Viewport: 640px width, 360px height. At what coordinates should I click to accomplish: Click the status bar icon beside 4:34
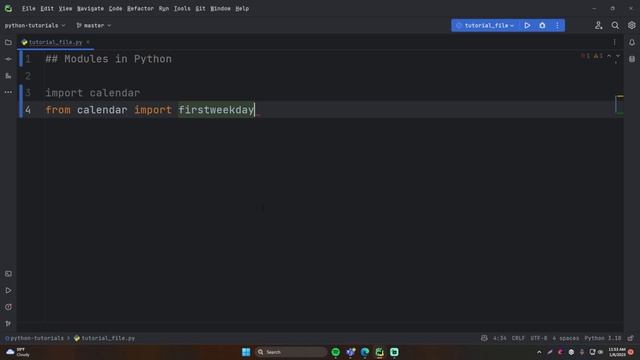(x=484, y=338)
